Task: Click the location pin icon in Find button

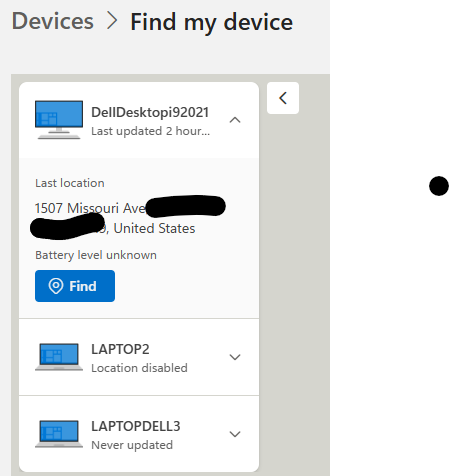Action: [x=56, y=286]
